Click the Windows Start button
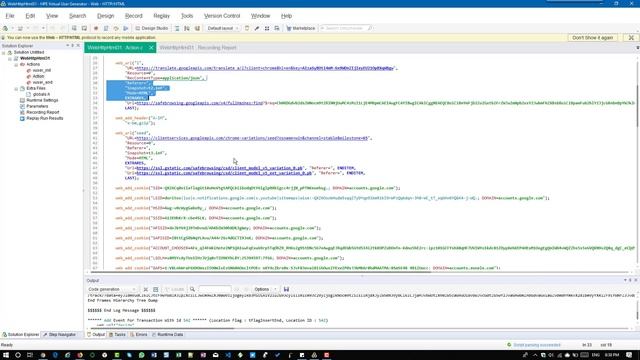 [x=6, y=355]
